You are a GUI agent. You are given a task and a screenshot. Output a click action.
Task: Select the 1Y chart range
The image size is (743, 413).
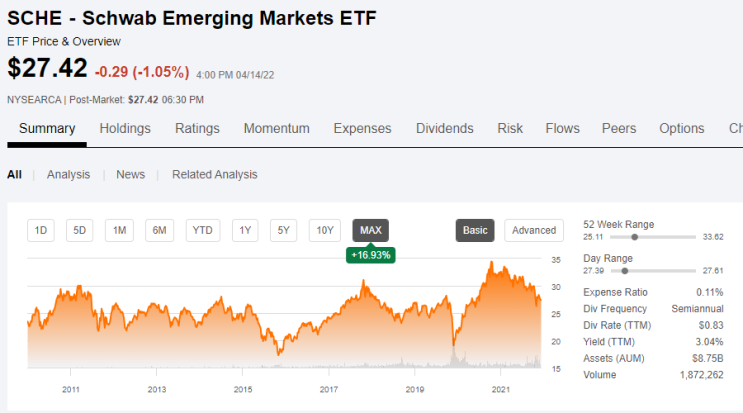coord(245,230)
